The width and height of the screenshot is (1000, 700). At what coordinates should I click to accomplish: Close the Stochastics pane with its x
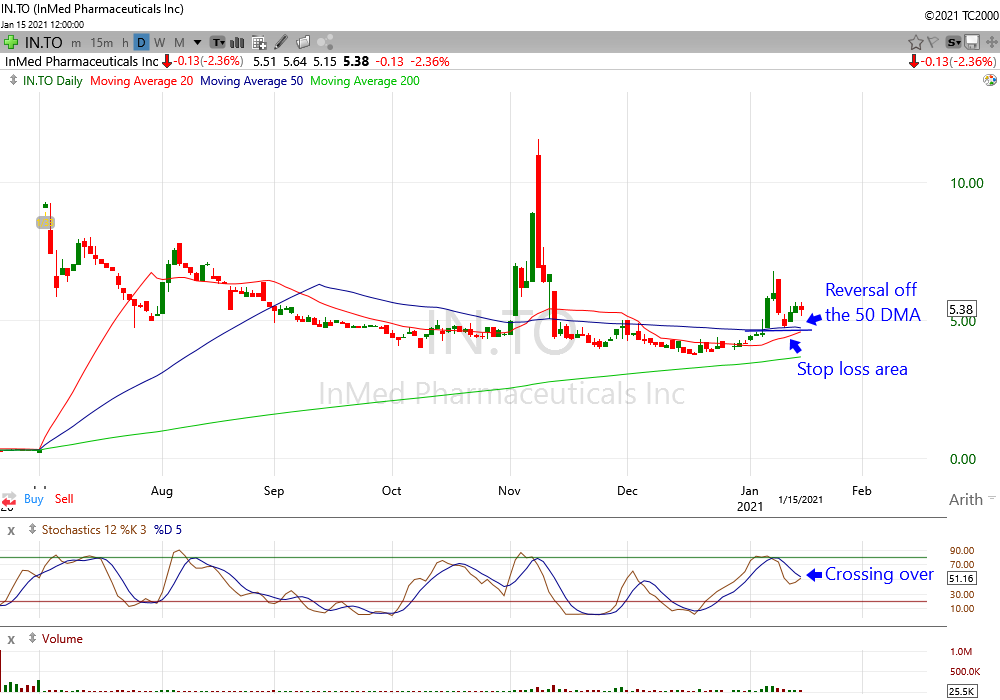tap(11, 530)
